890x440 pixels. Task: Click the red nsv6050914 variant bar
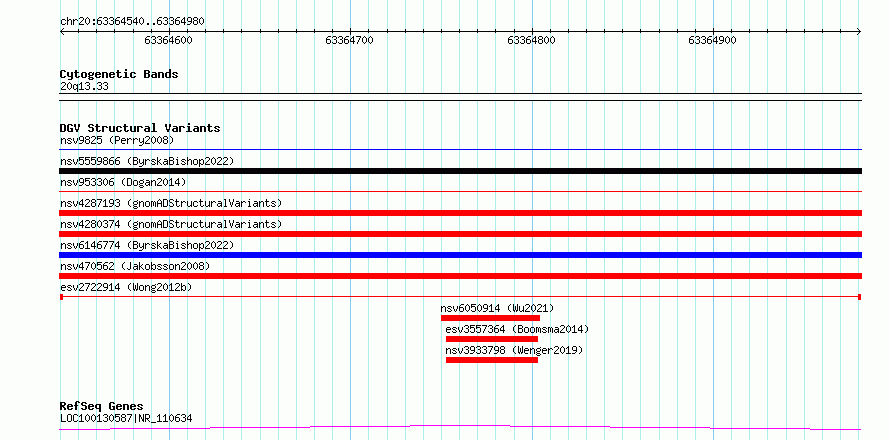(490, 318)
